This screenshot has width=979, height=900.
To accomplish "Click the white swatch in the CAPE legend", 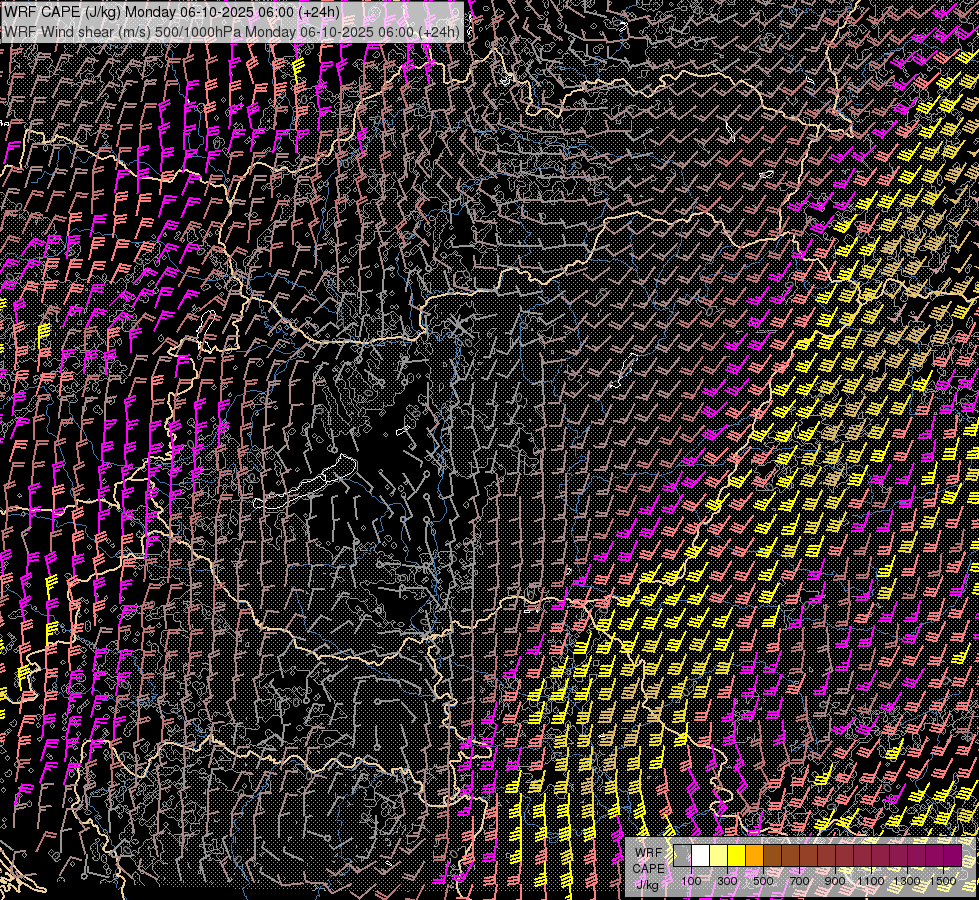I will click(700, 855).
